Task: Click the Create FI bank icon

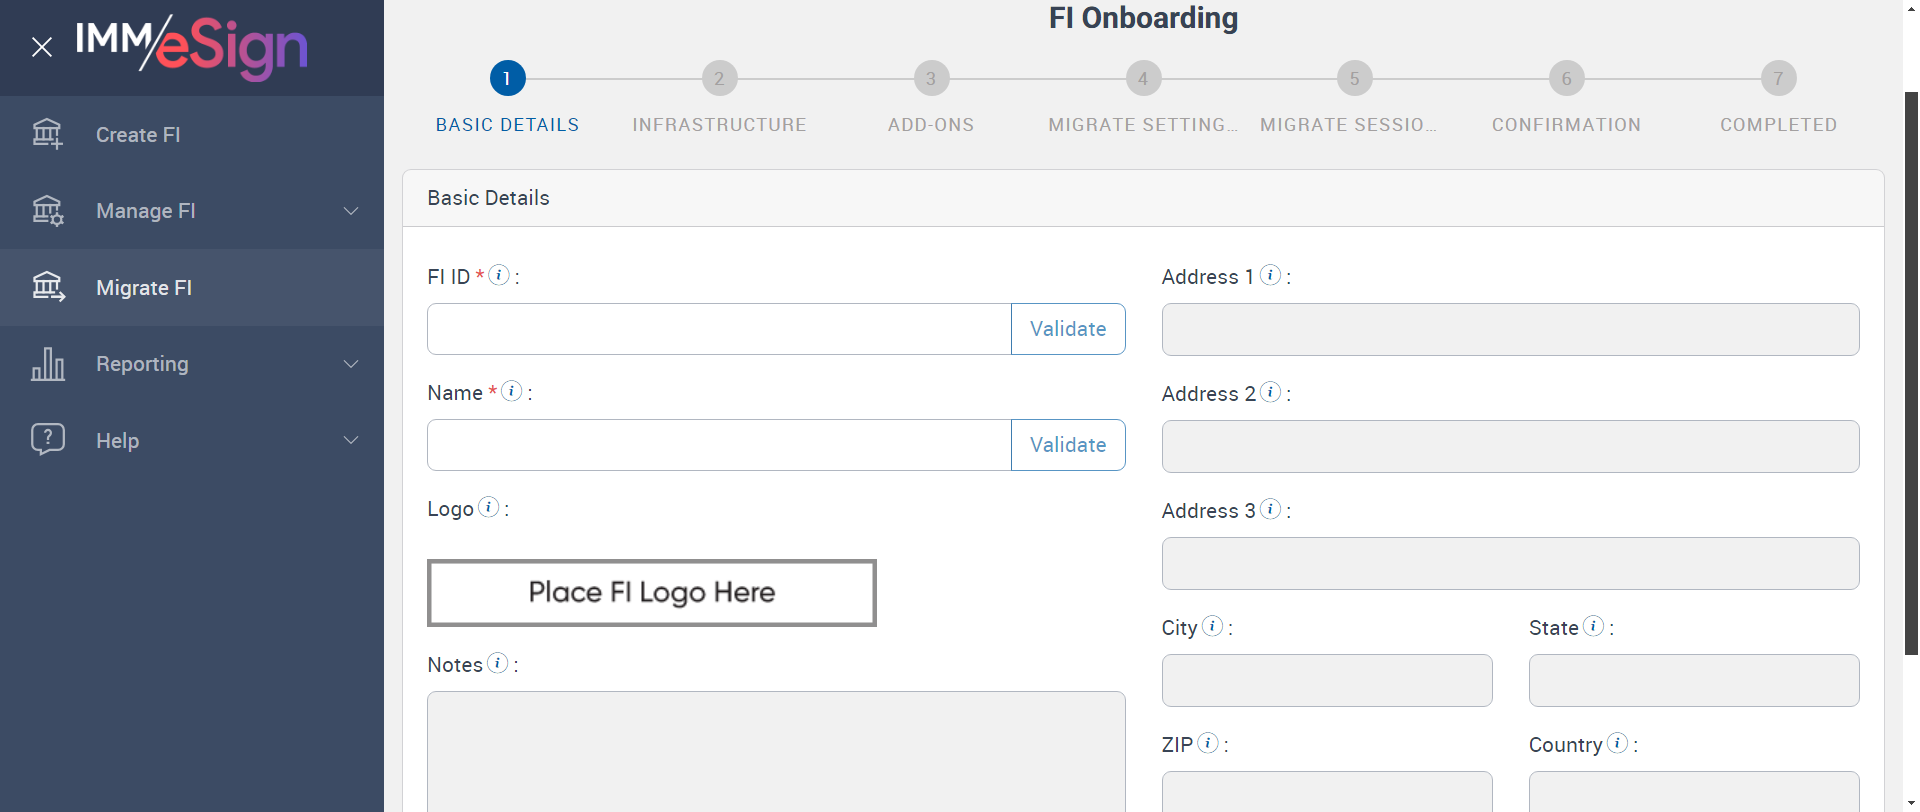Action: tap(47, 134)
